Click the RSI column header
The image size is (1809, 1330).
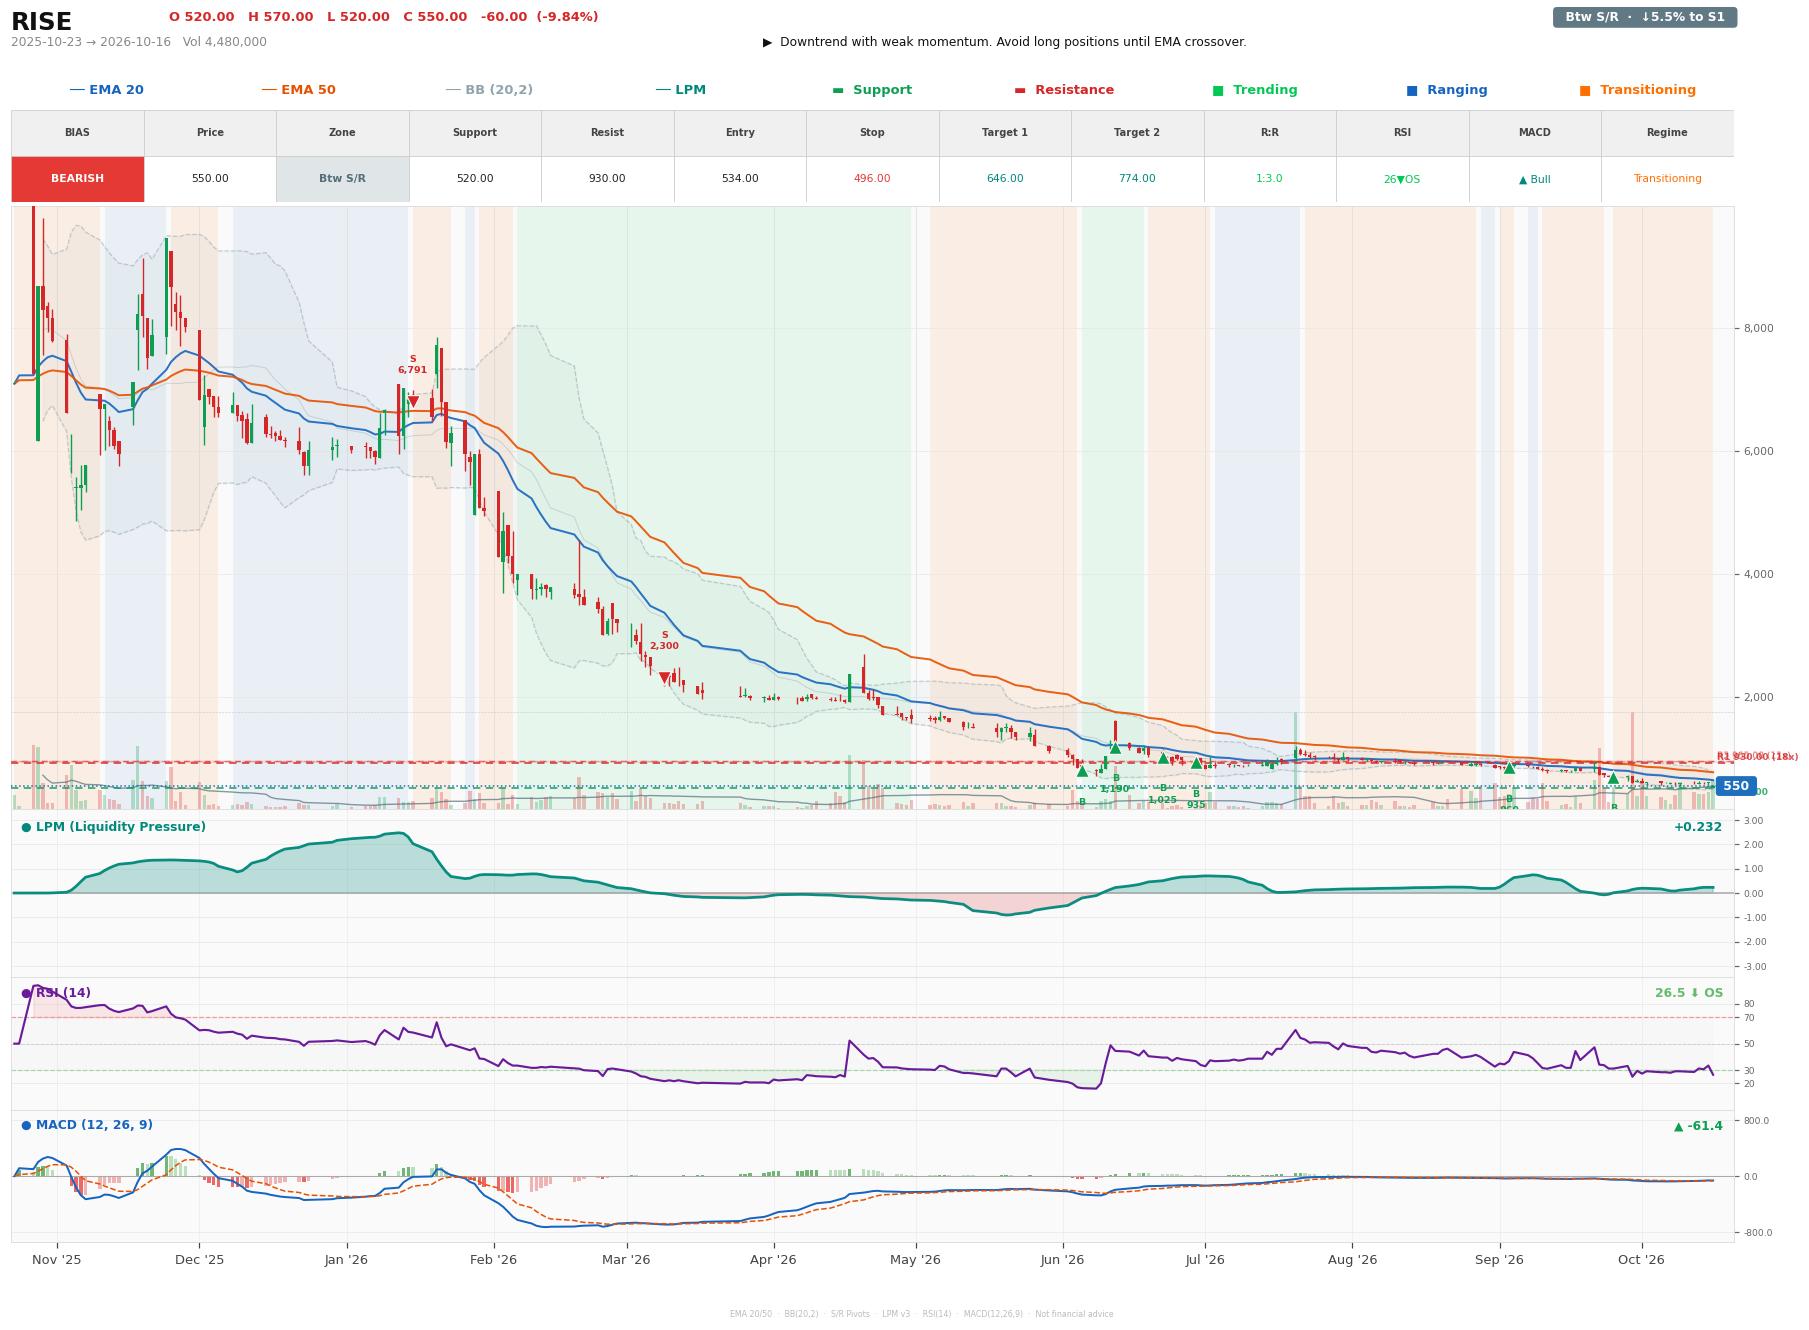1402,133
